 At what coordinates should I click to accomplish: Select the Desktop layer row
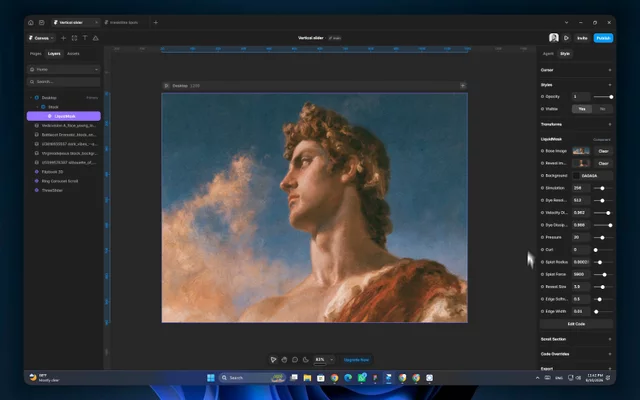pos(64,98)
